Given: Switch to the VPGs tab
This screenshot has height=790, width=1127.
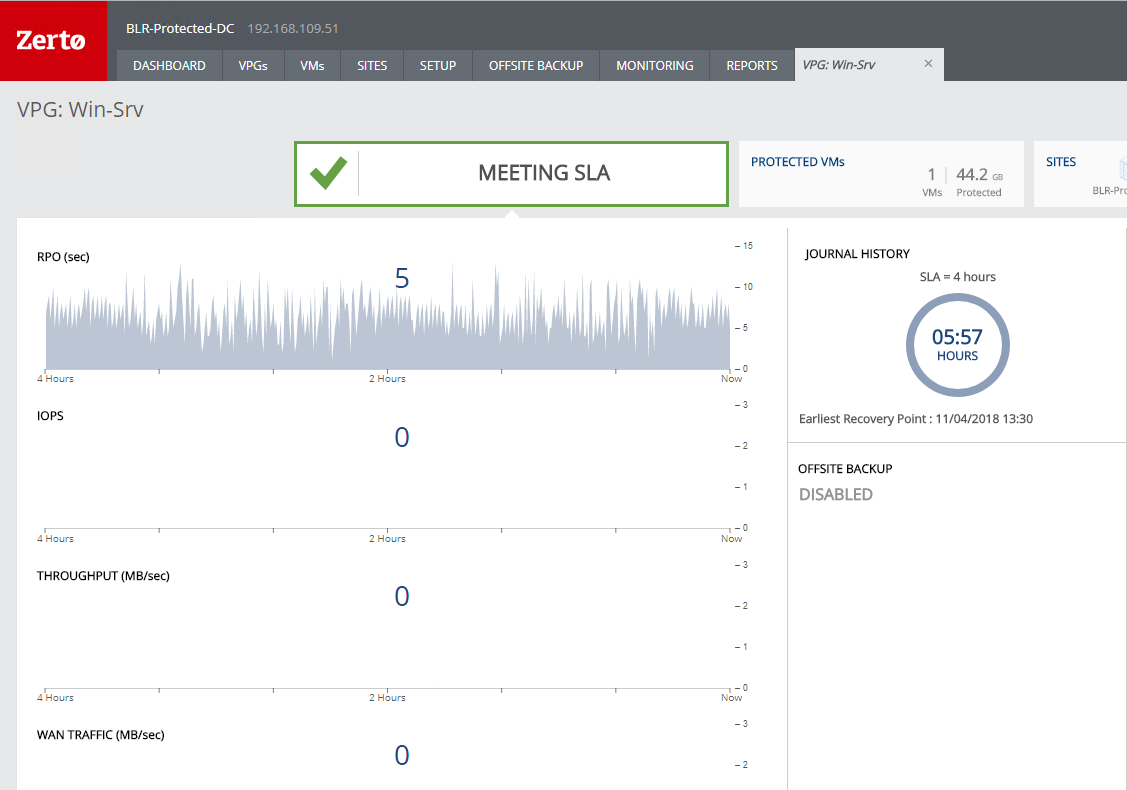Looking at the screenshot, I should coord(253,66).
